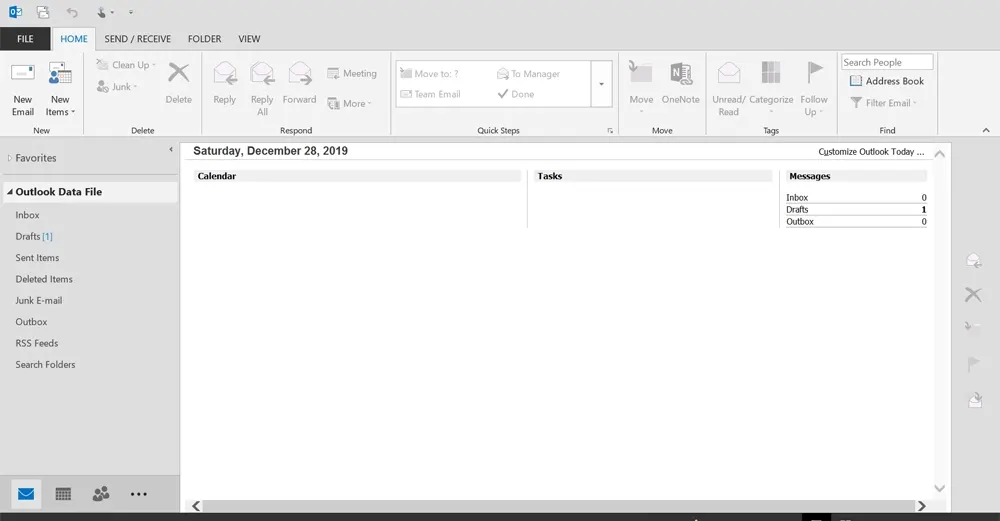Open the More respond dropdown
The height and width of the screenshot is (521, 1000).
(349, 103)
